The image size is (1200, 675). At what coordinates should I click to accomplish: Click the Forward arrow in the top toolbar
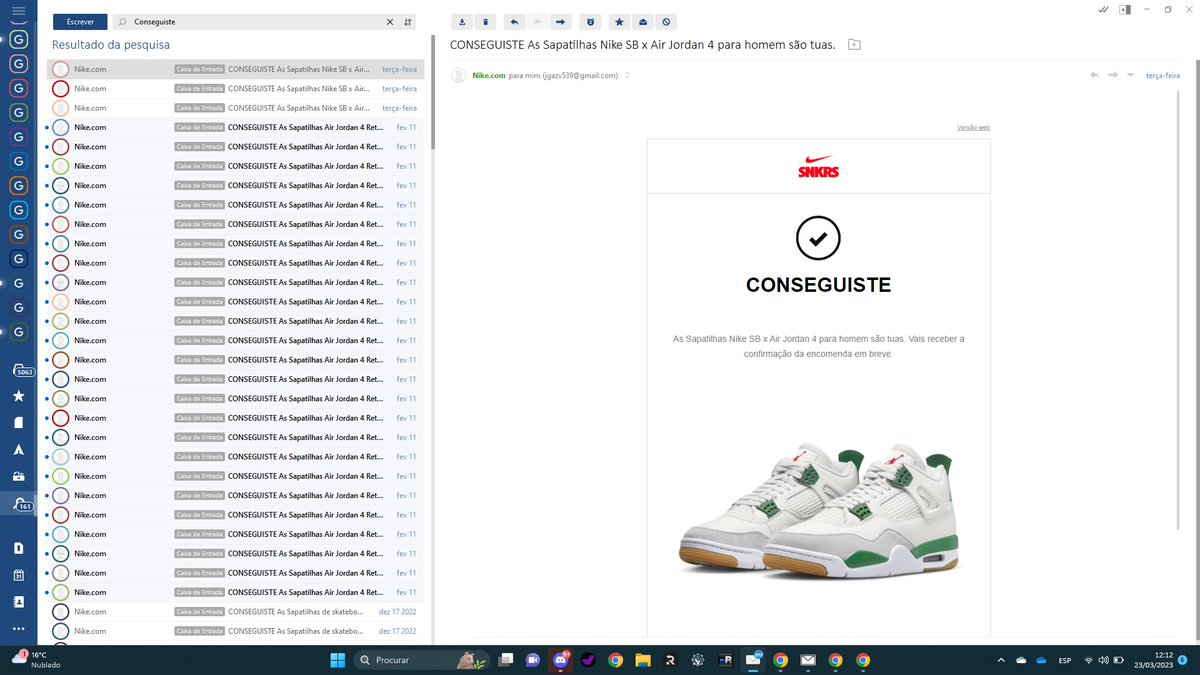561,21
